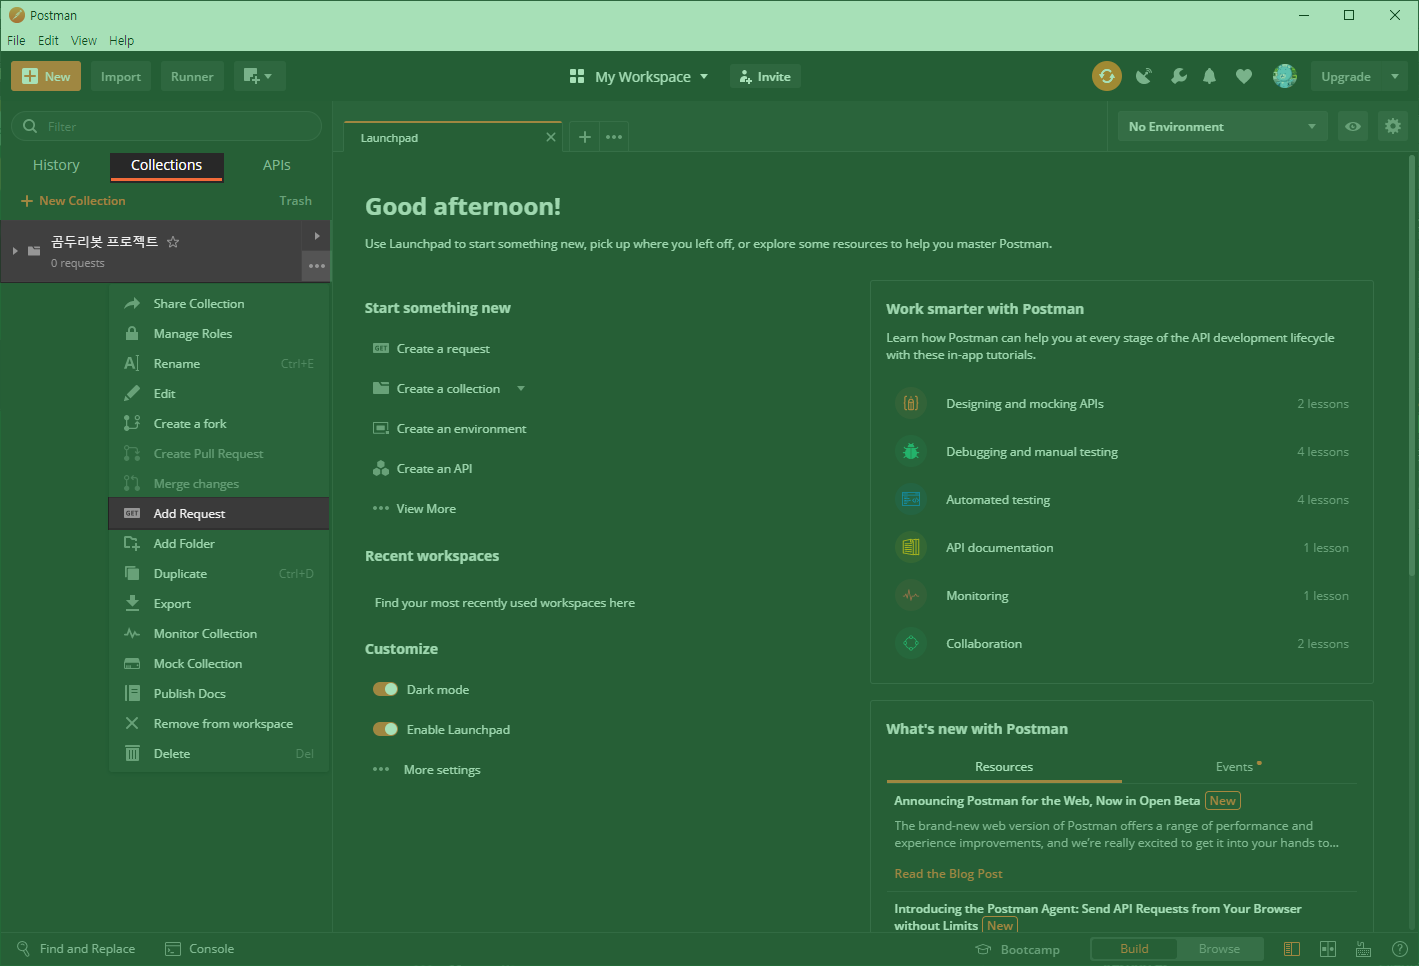
Task: Select Export in the context menu
Action: [x=219, y=604]
